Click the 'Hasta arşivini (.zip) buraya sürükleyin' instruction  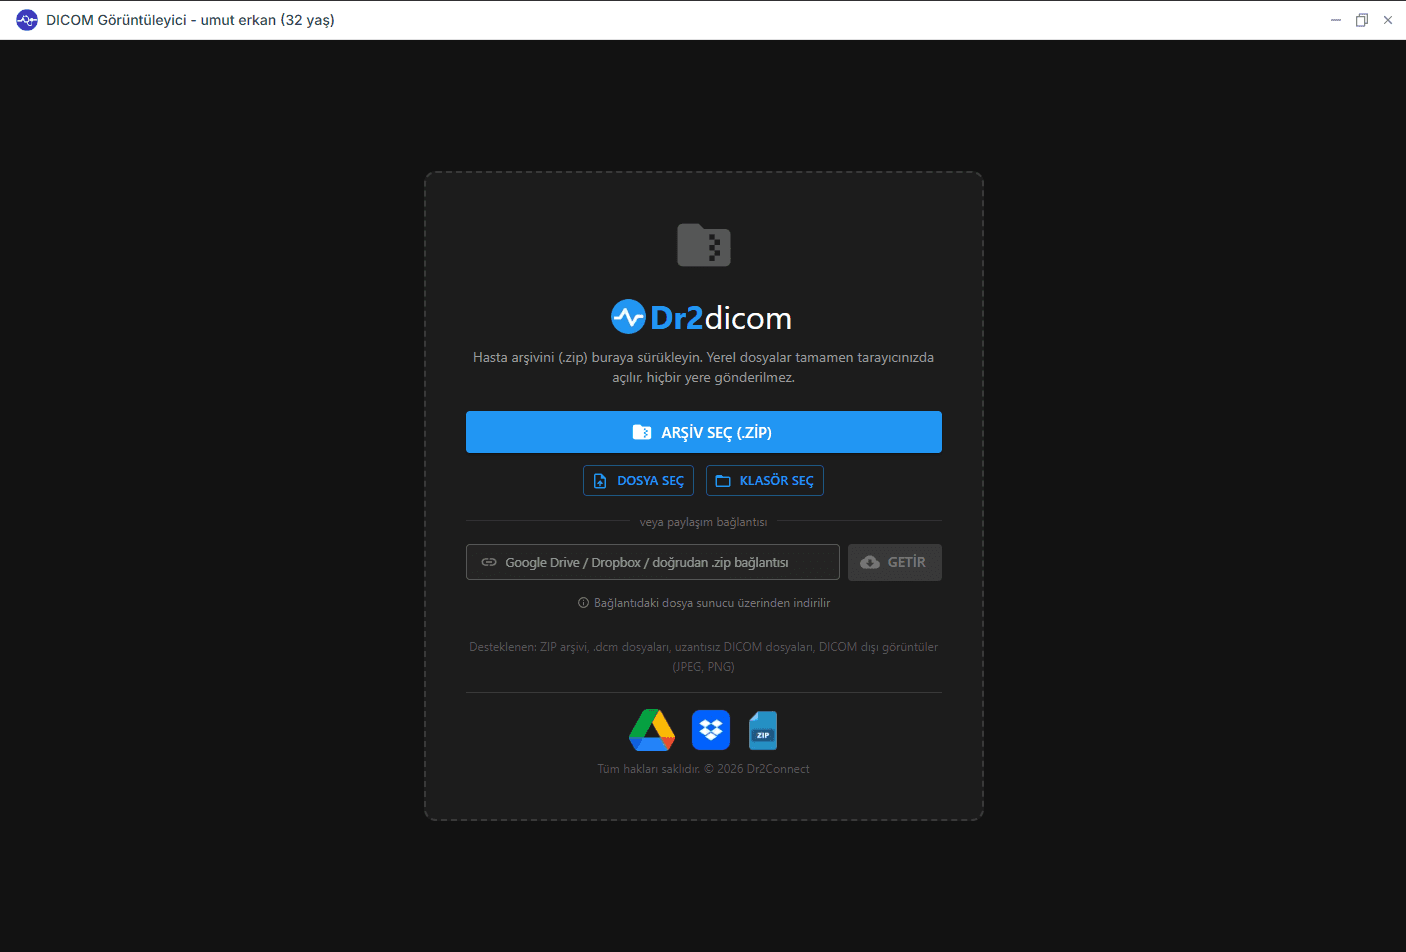[x=704, y=367]
